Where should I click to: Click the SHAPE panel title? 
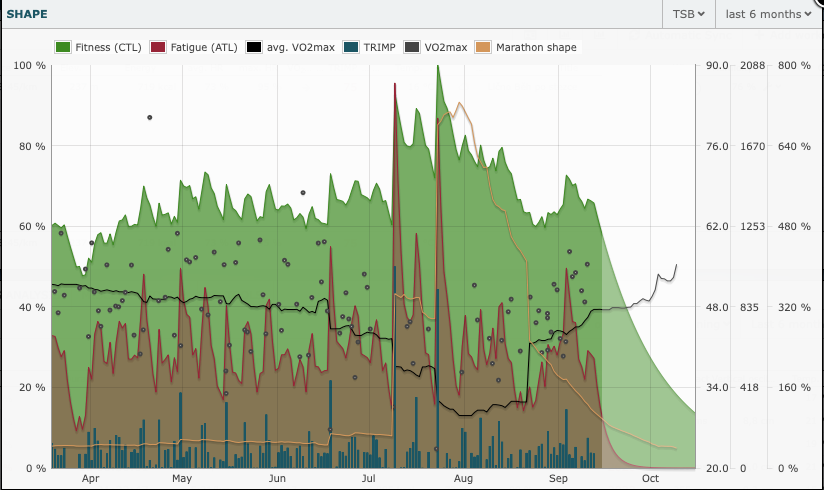click(27, 14)
